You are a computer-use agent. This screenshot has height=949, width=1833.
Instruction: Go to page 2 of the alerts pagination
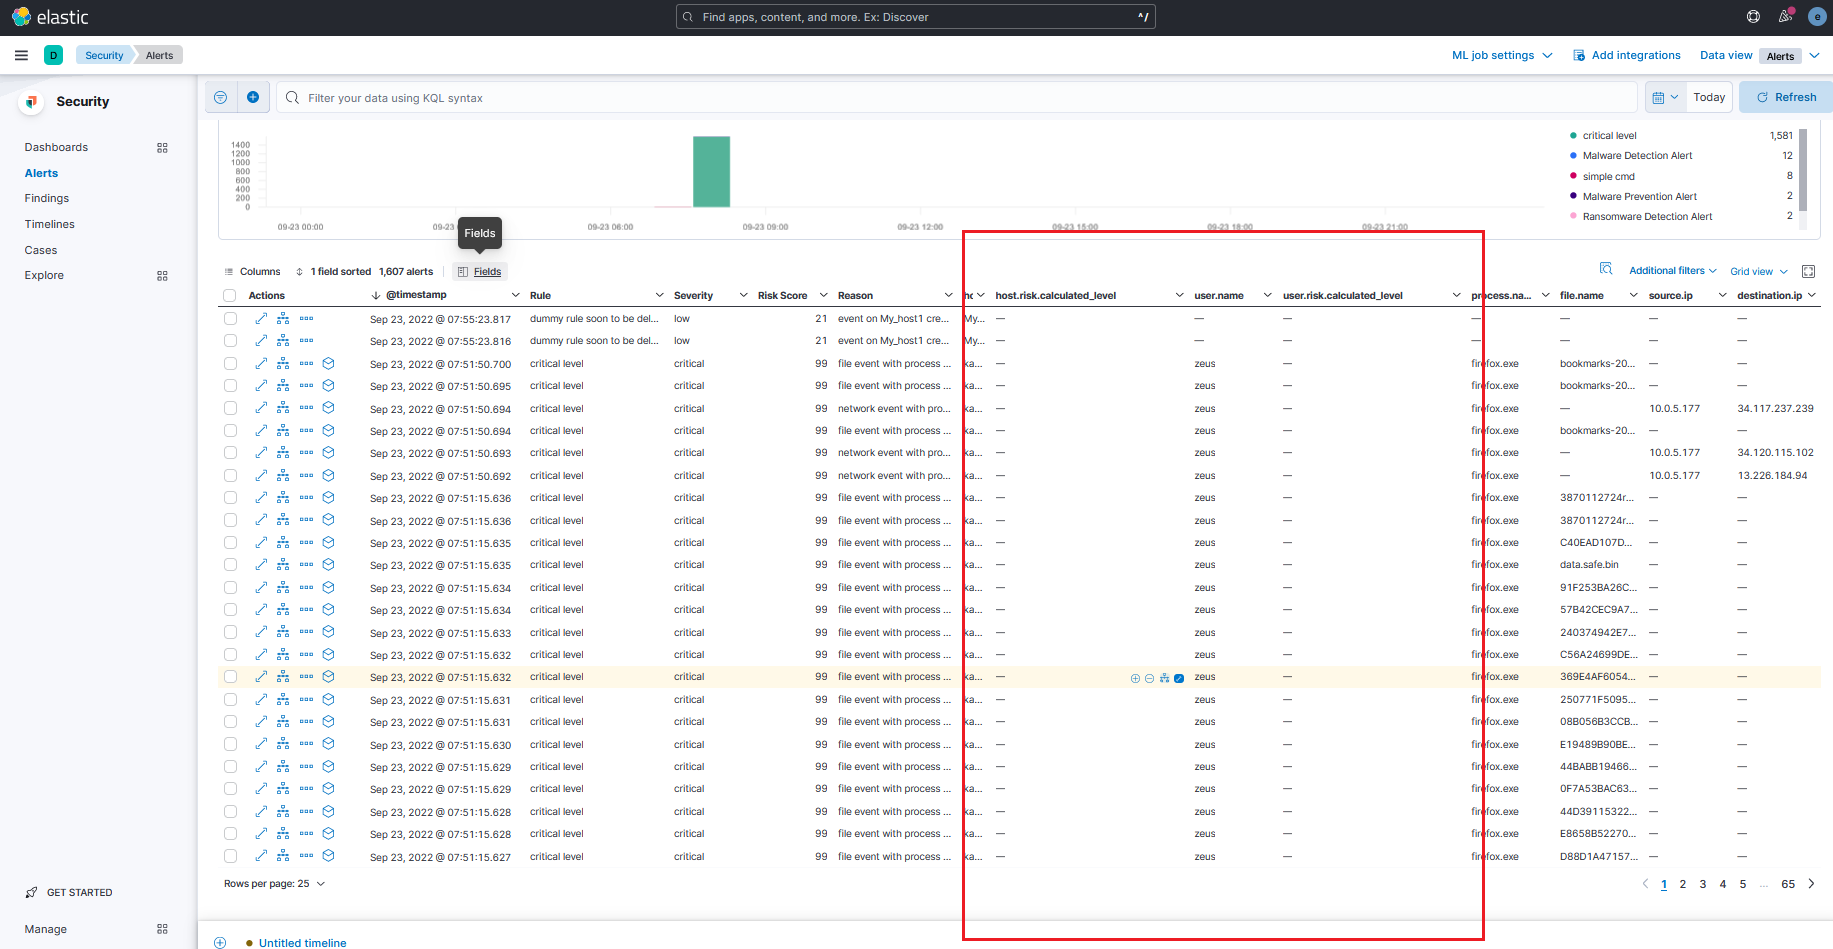pyautogui.click(x=1683, y=884)
